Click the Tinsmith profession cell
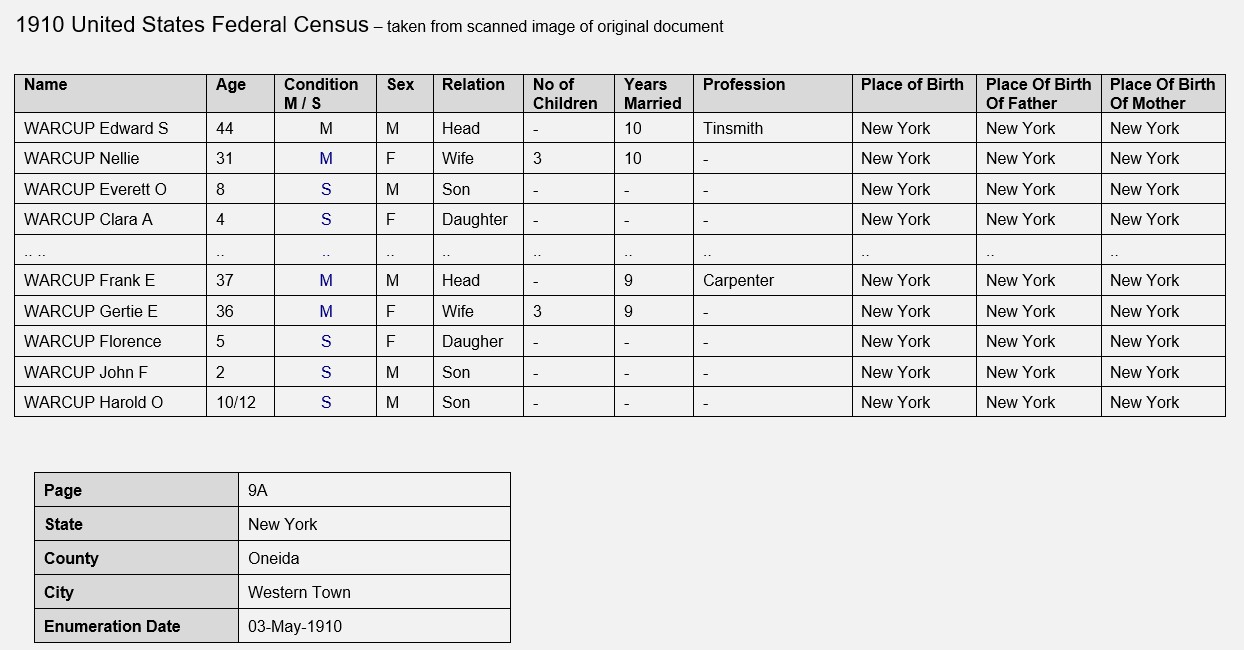 pos(772,128)
